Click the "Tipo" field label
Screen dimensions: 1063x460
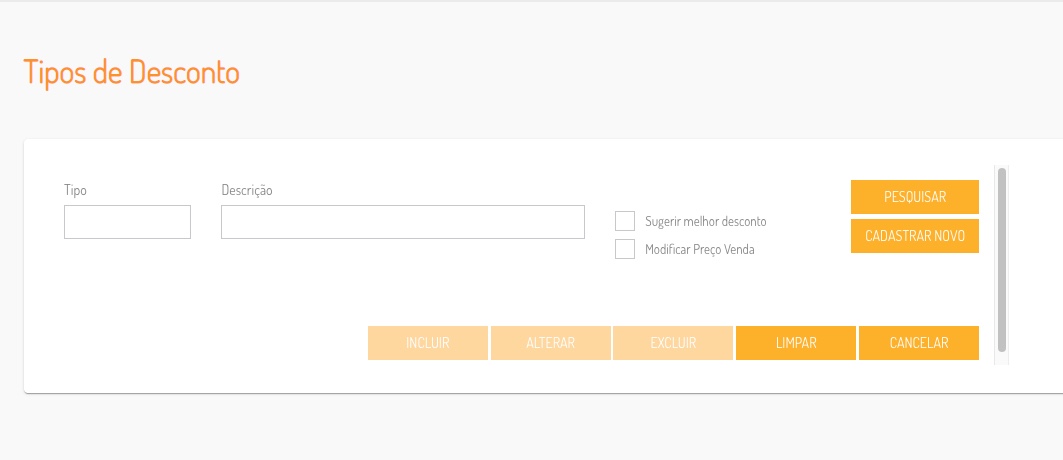click(75, 189)
